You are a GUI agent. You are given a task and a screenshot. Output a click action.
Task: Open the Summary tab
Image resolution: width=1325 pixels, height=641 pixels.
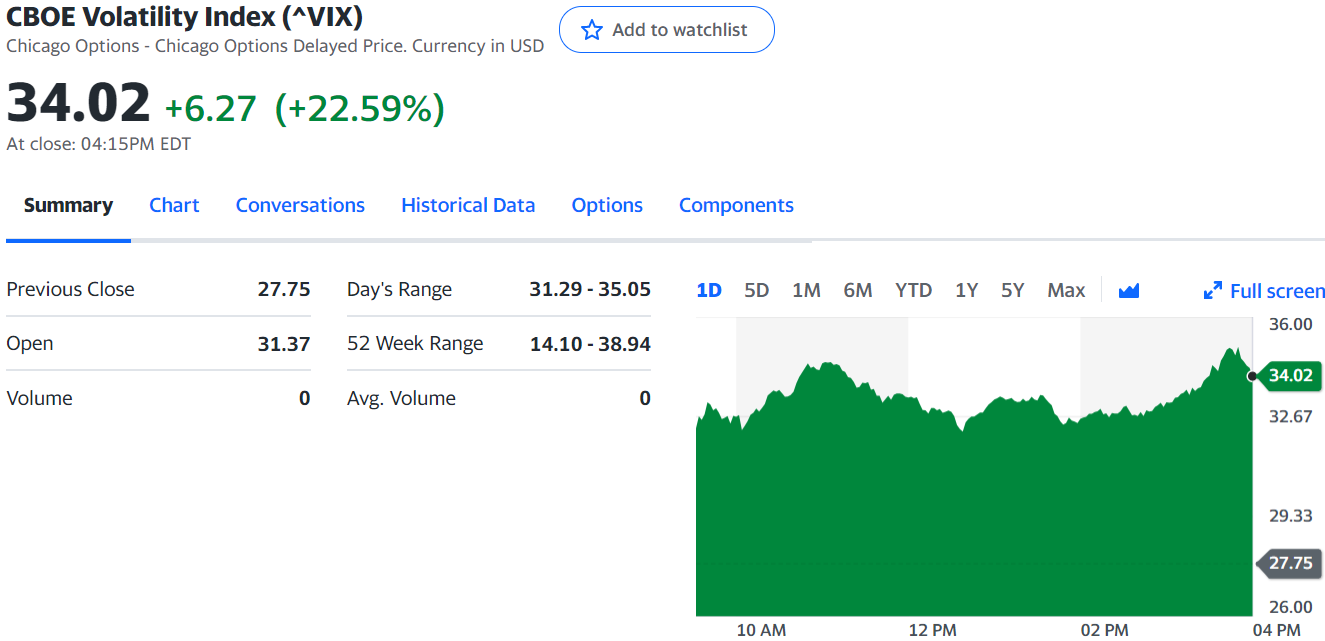(x=68, y=205)
